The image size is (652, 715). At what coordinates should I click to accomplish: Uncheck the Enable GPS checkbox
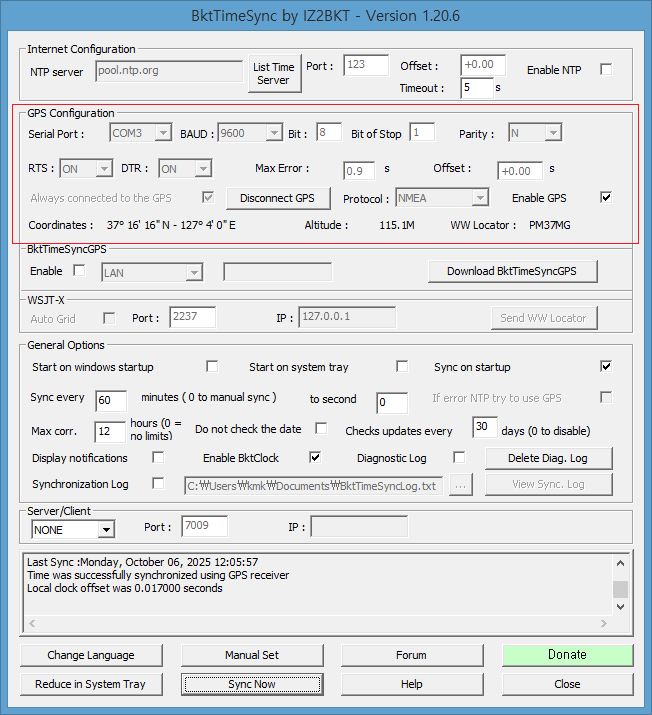[605, 197]
